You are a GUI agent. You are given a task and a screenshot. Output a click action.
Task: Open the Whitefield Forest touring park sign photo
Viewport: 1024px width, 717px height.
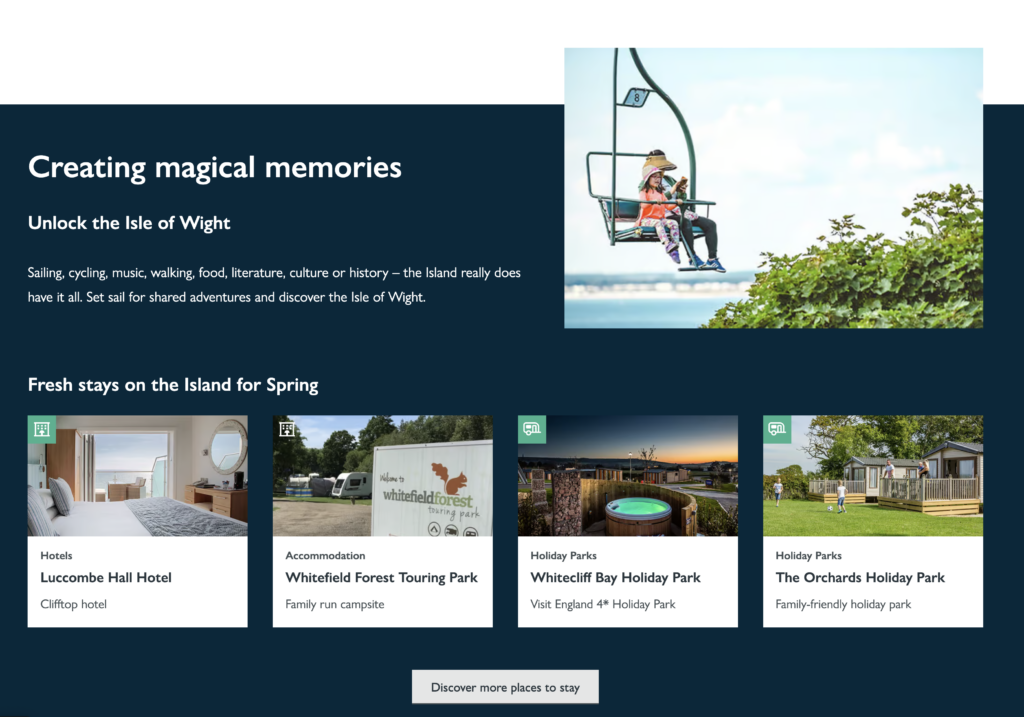point(383,475)
